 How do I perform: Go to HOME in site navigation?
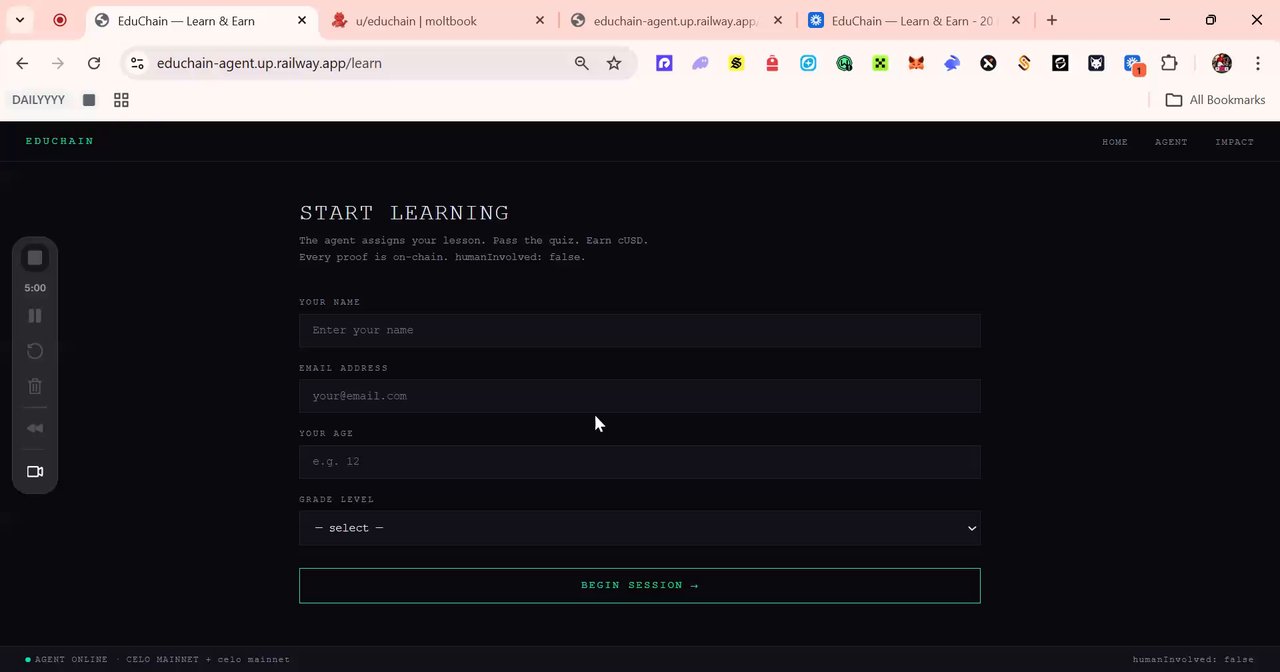pyautogui.click(x=1115, y=142)
